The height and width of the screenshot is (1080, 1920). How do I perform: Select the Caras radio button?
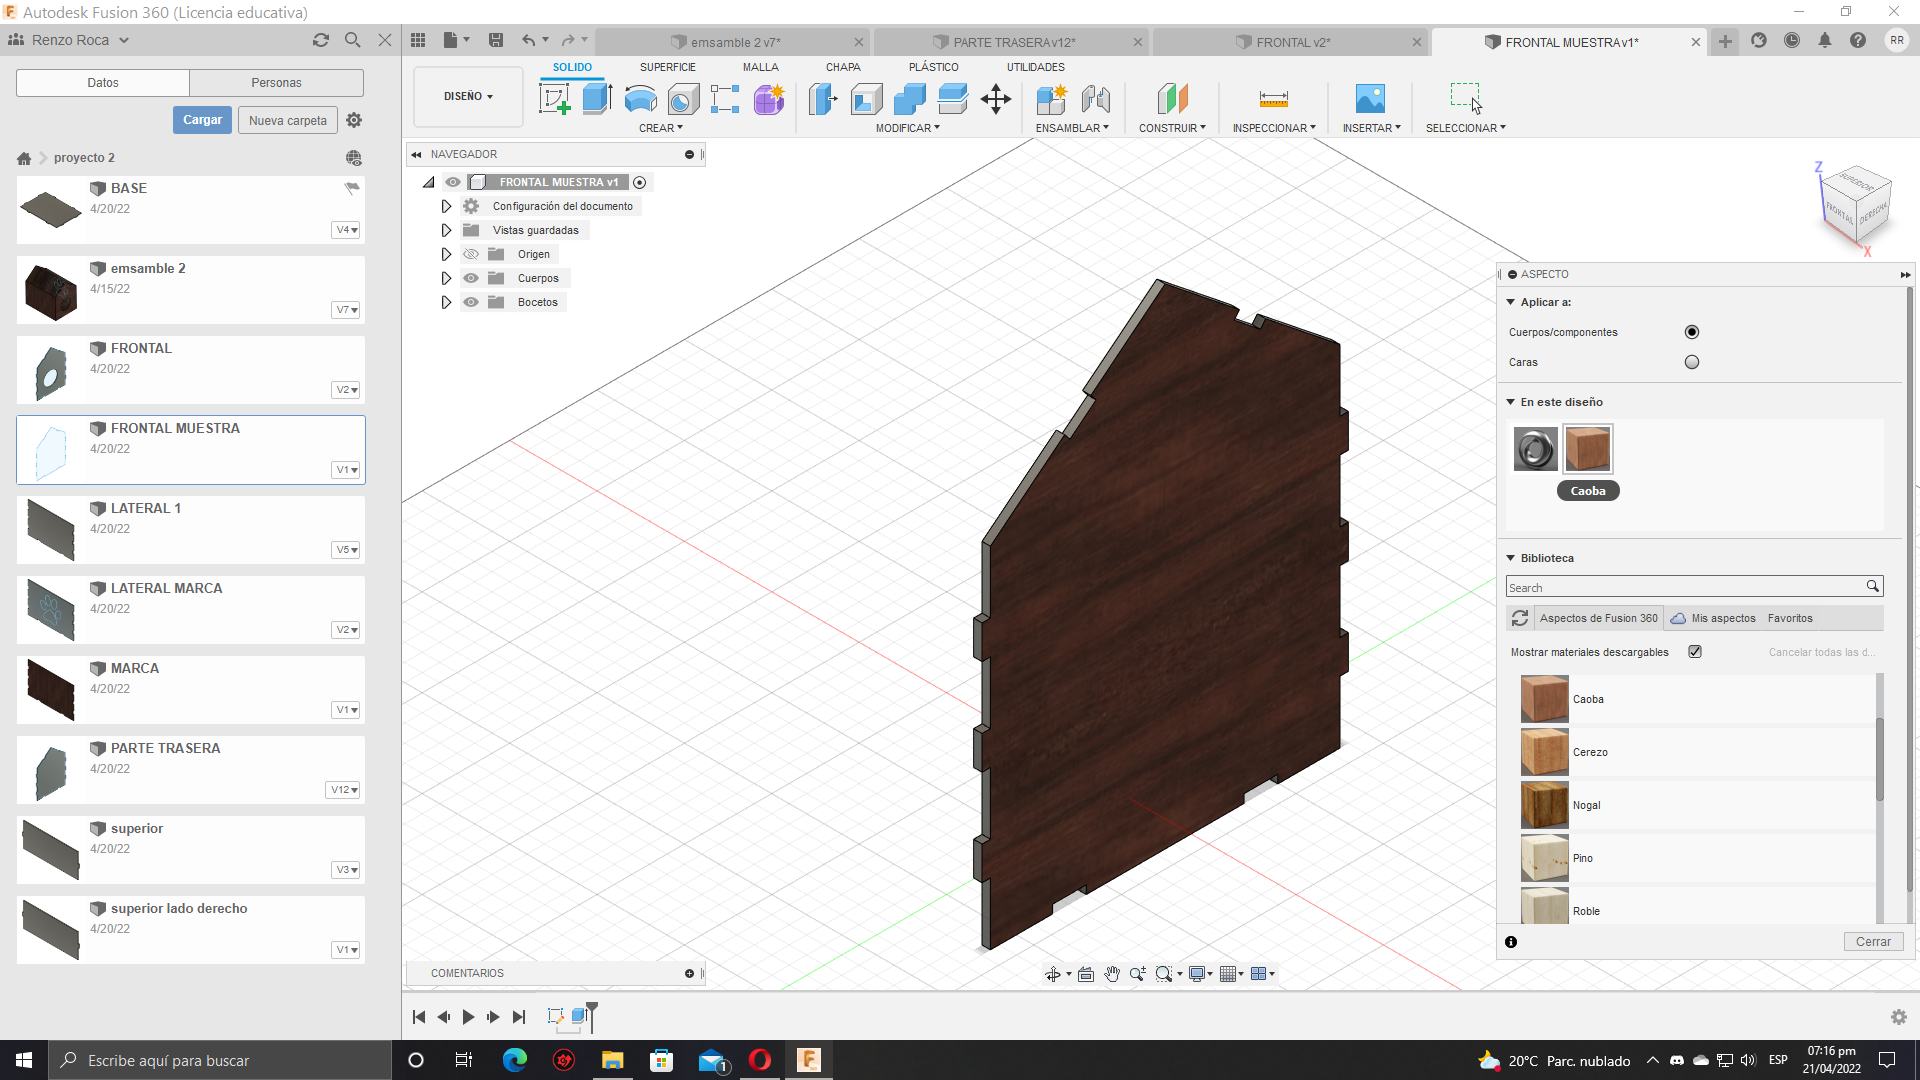click(1692, 362)
